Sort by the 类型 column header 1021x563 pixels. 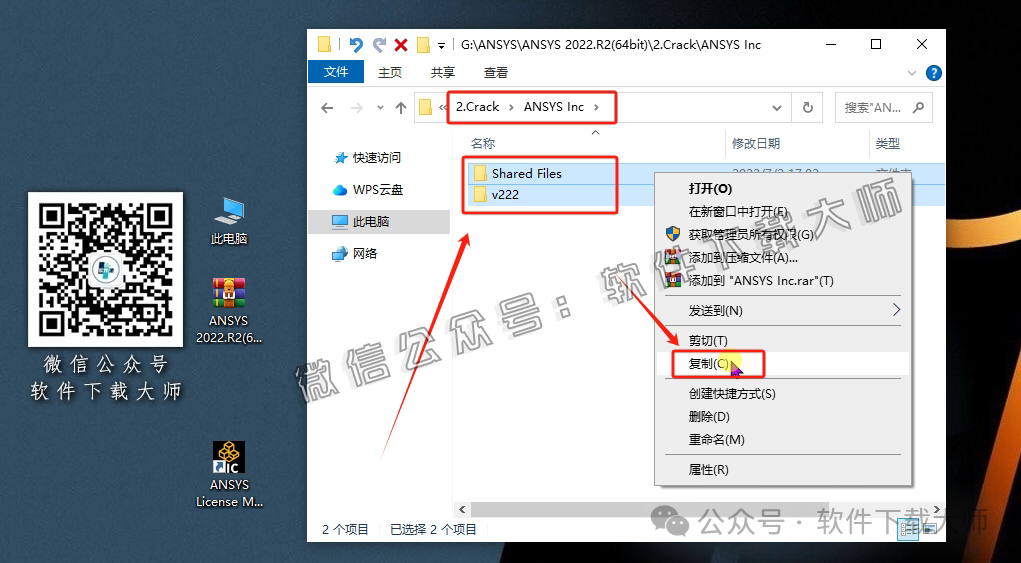[x=888, y=143]
